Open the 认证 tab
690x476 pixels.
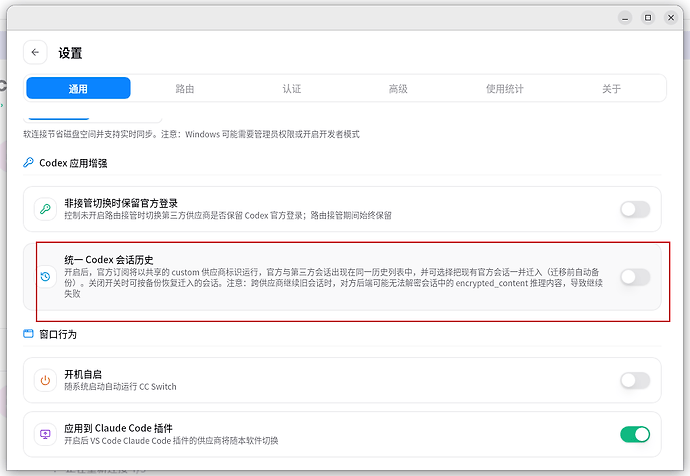[291, 88]
